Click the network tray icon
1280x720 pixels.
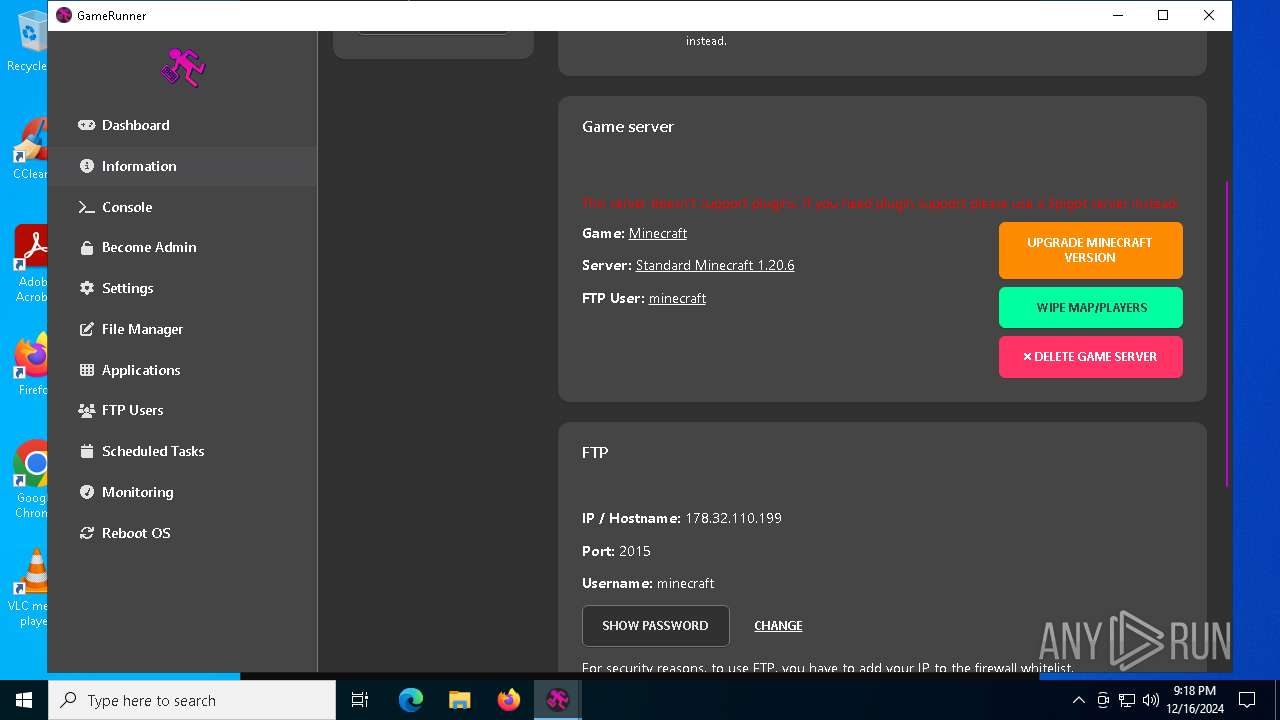(1127, 700)
